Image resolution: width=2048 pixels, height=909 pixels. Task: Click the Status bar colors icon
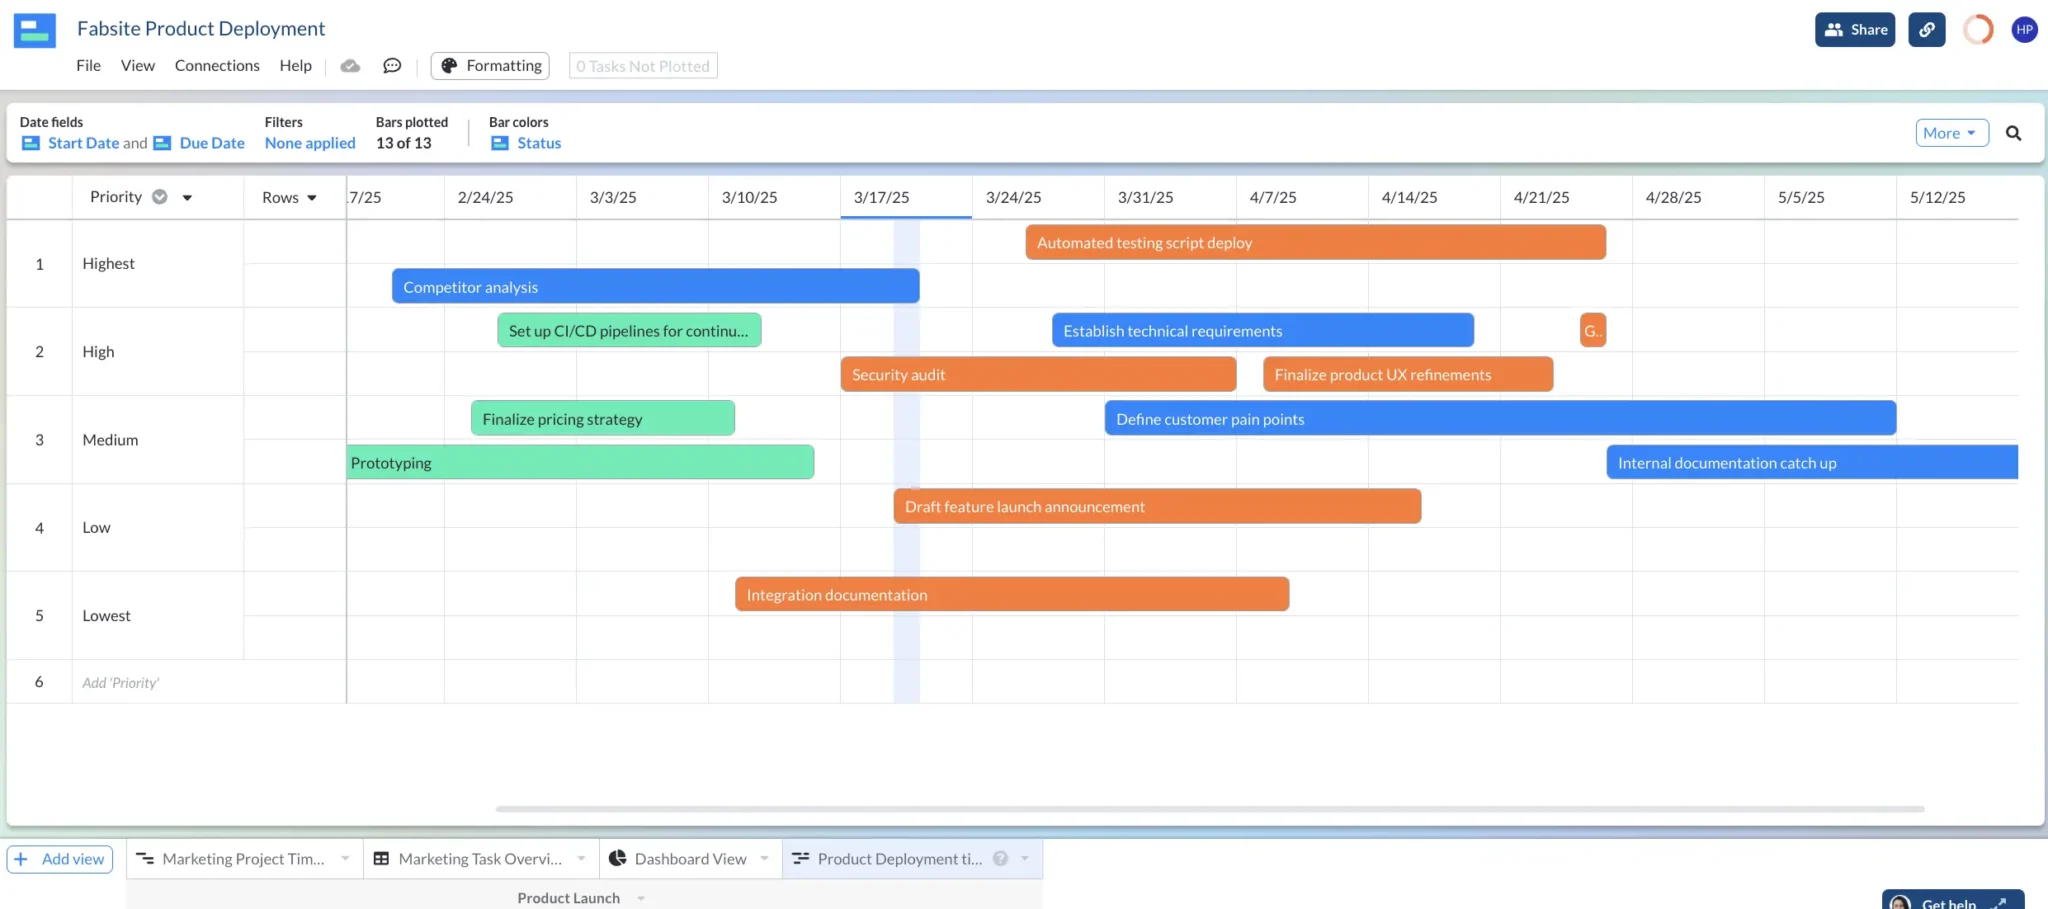[x=500, y=143]
